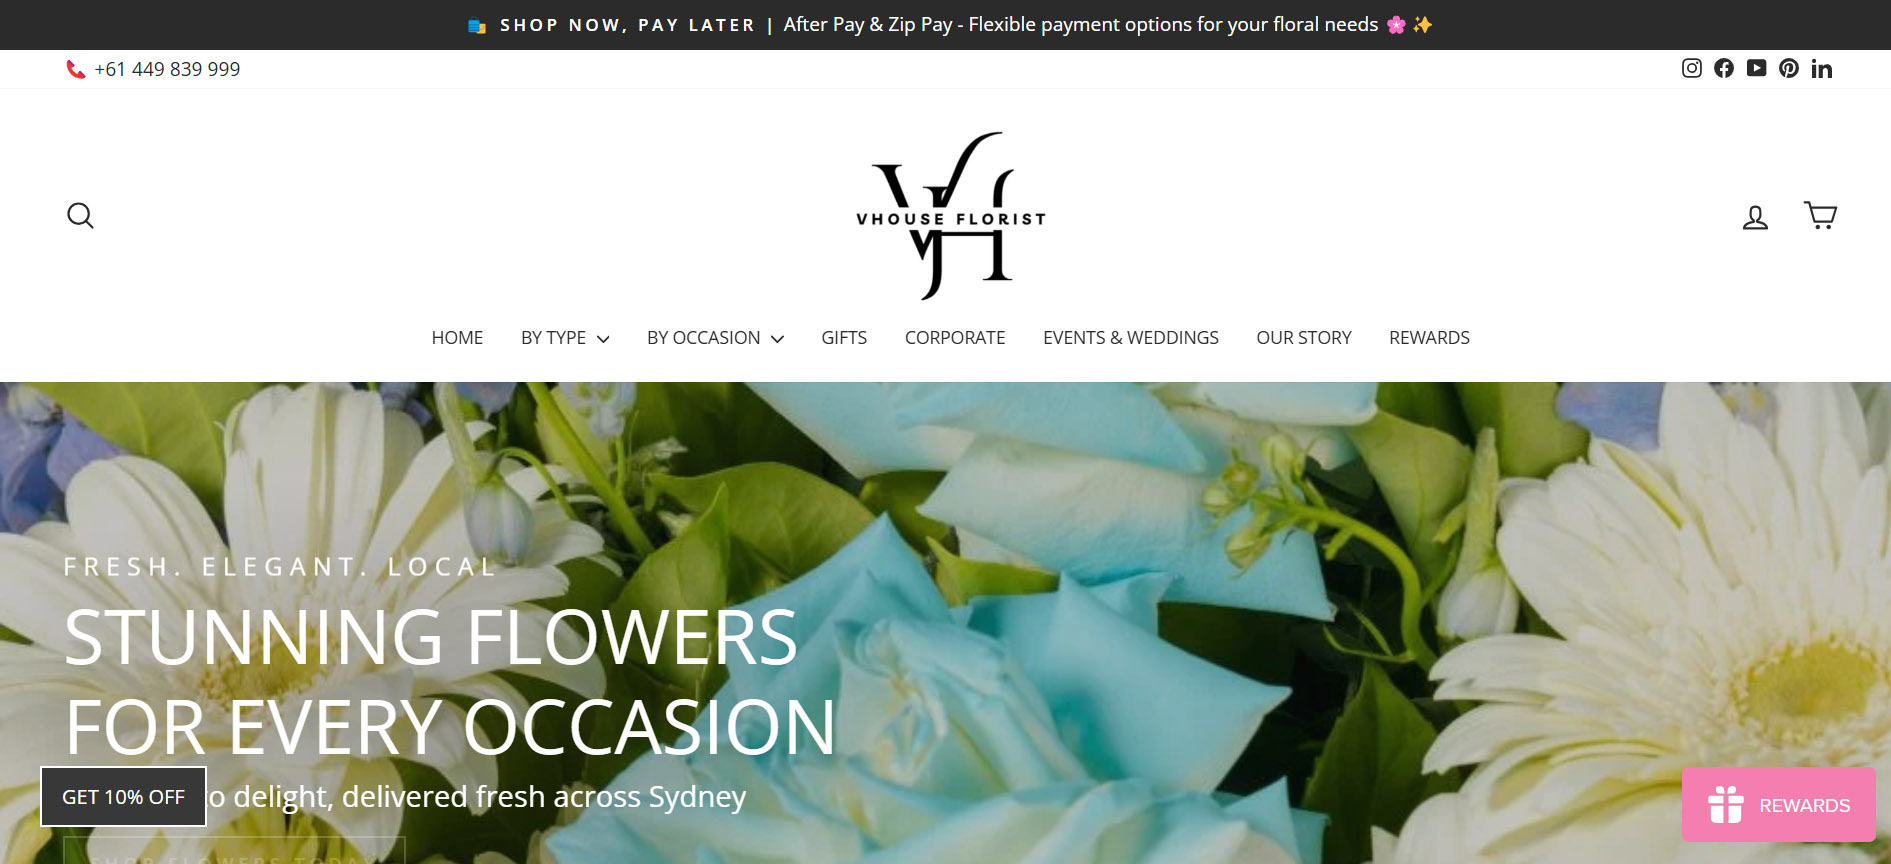Open the Corporate menu item

[955, 338]
